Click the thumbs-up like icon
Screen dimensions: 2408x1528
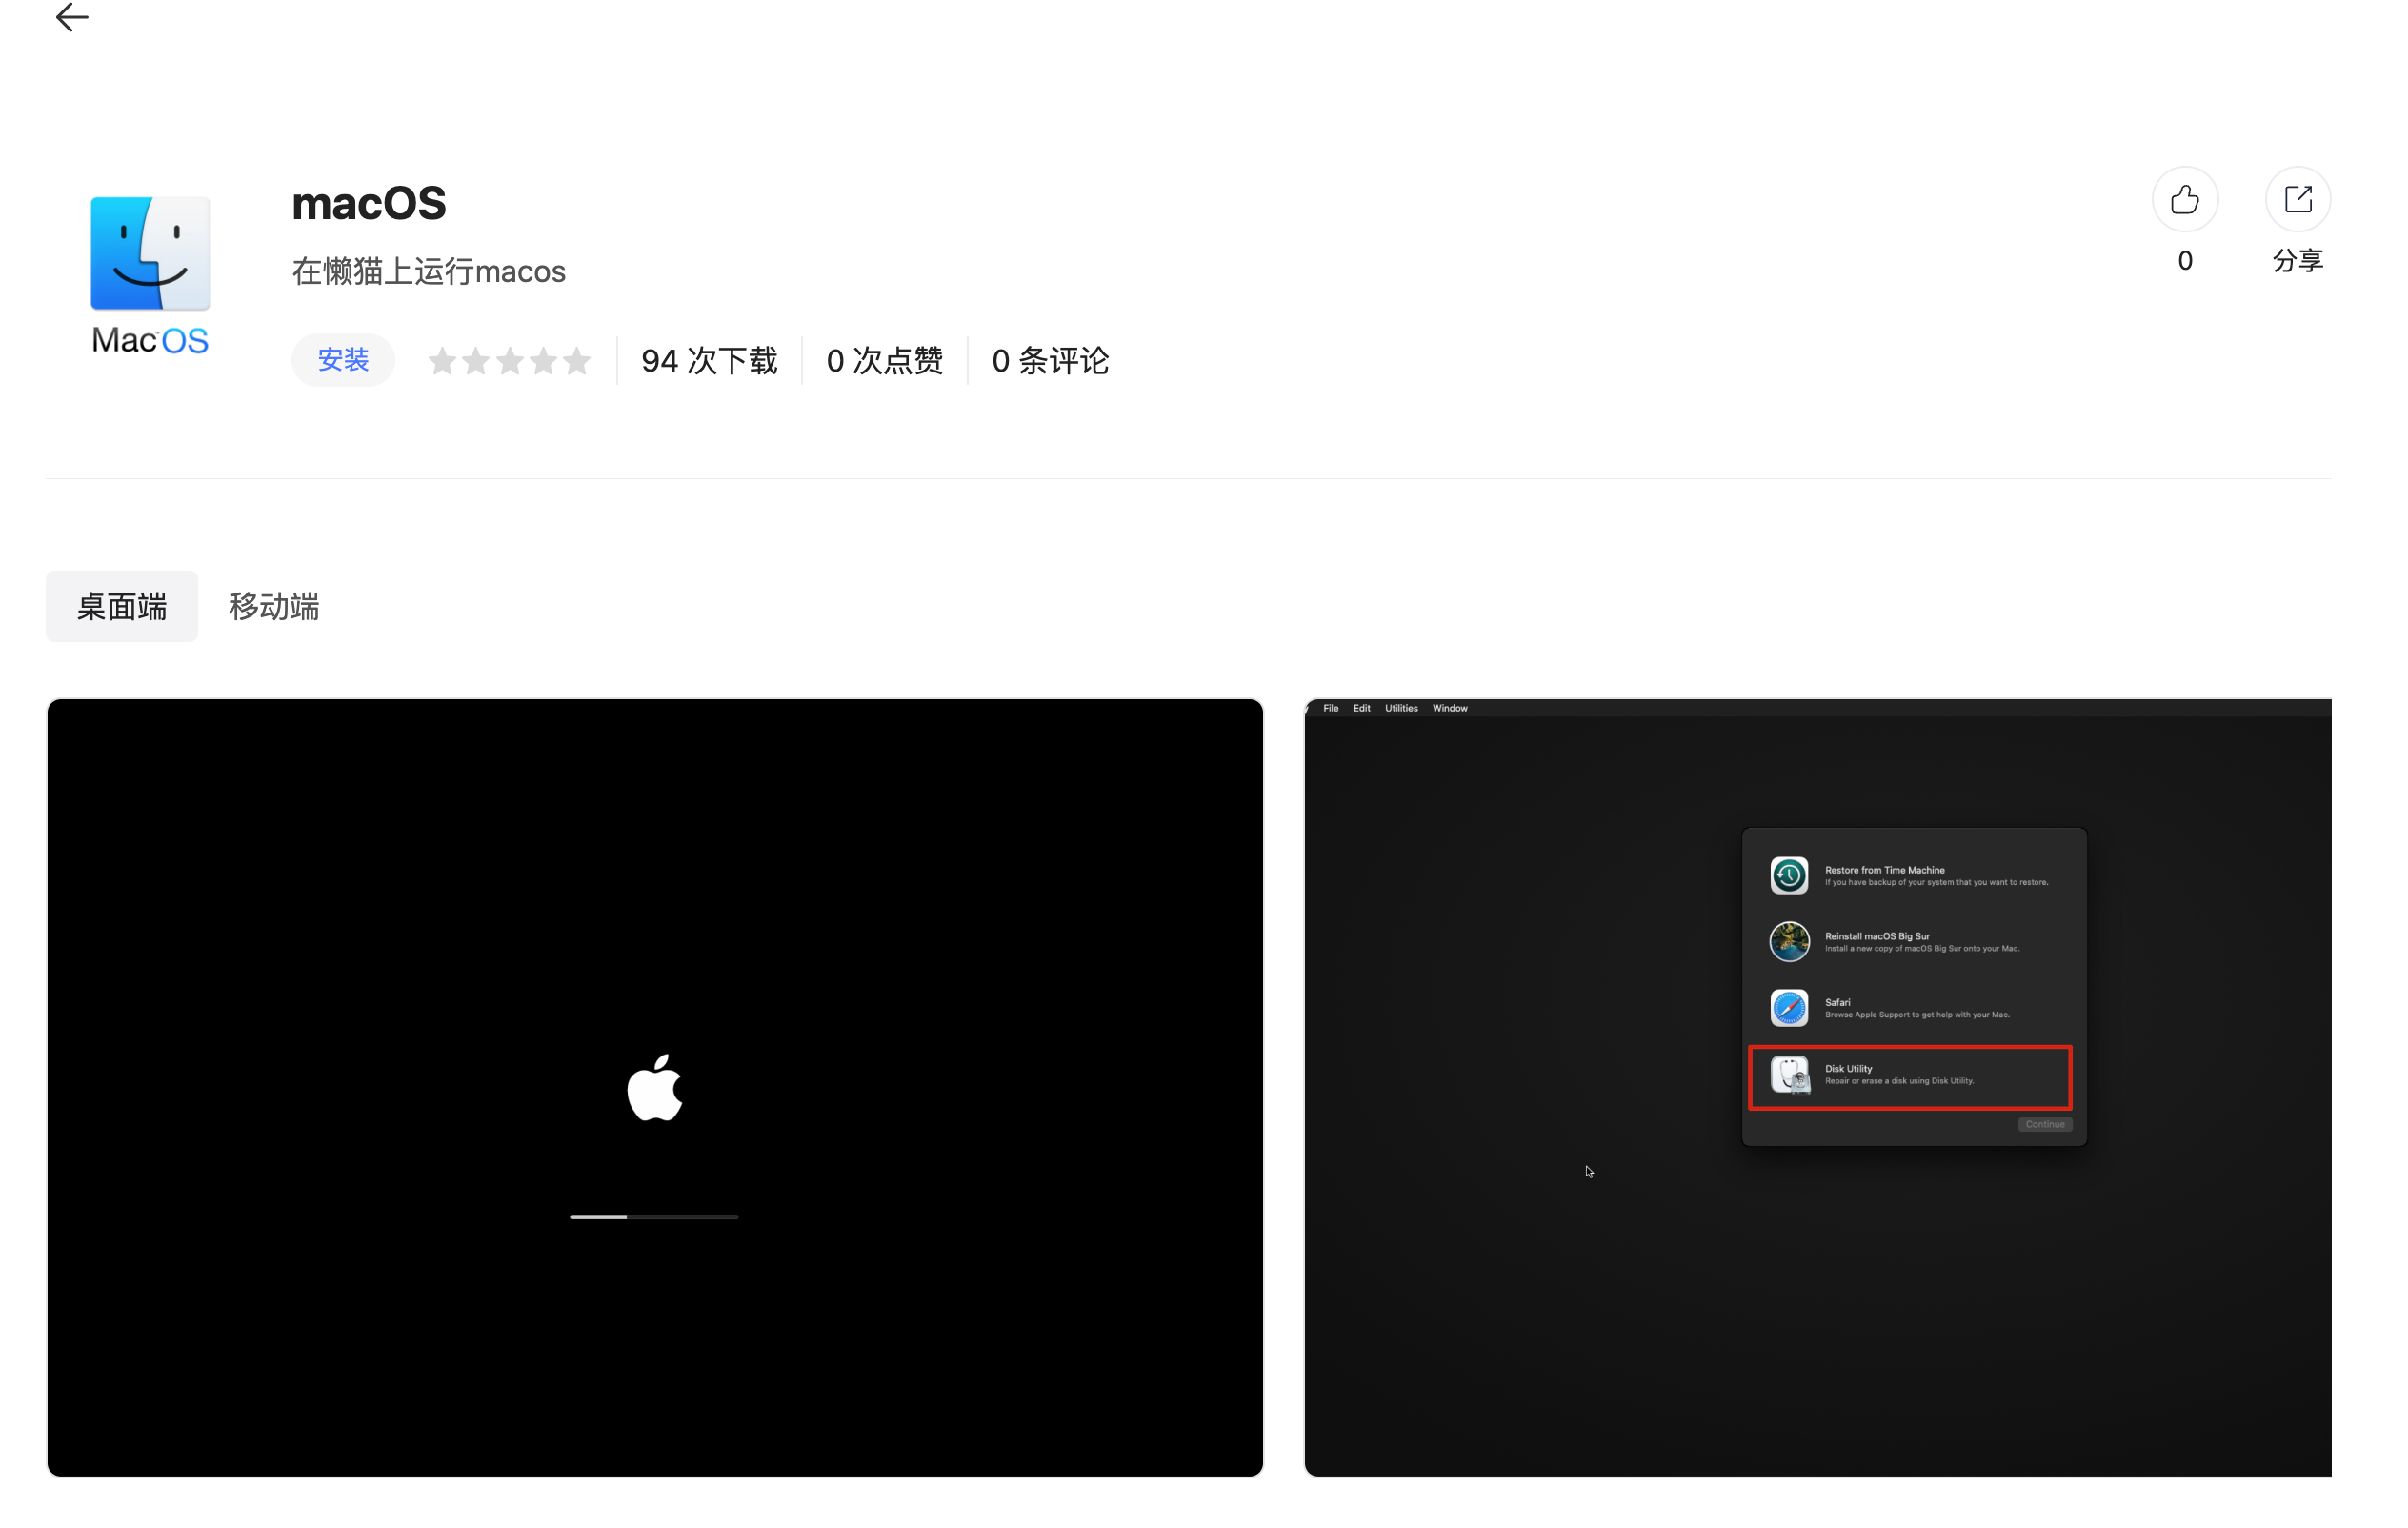click(2184, 199)
